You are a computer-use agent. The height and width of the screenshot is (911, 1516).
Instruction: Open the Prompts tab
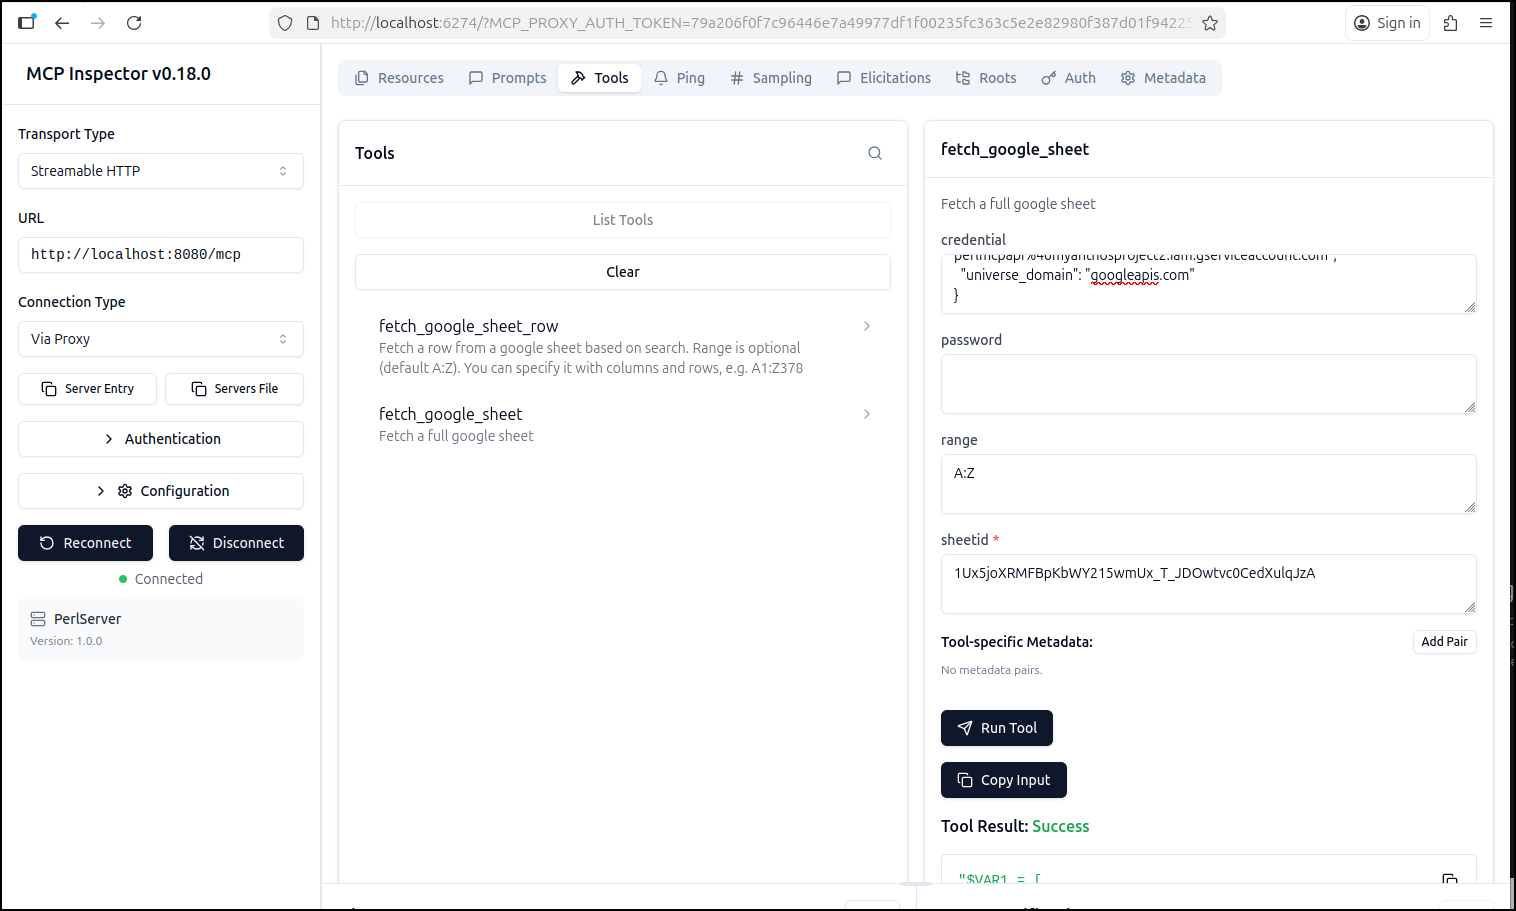pyautogui.click(x=507, y=78)
